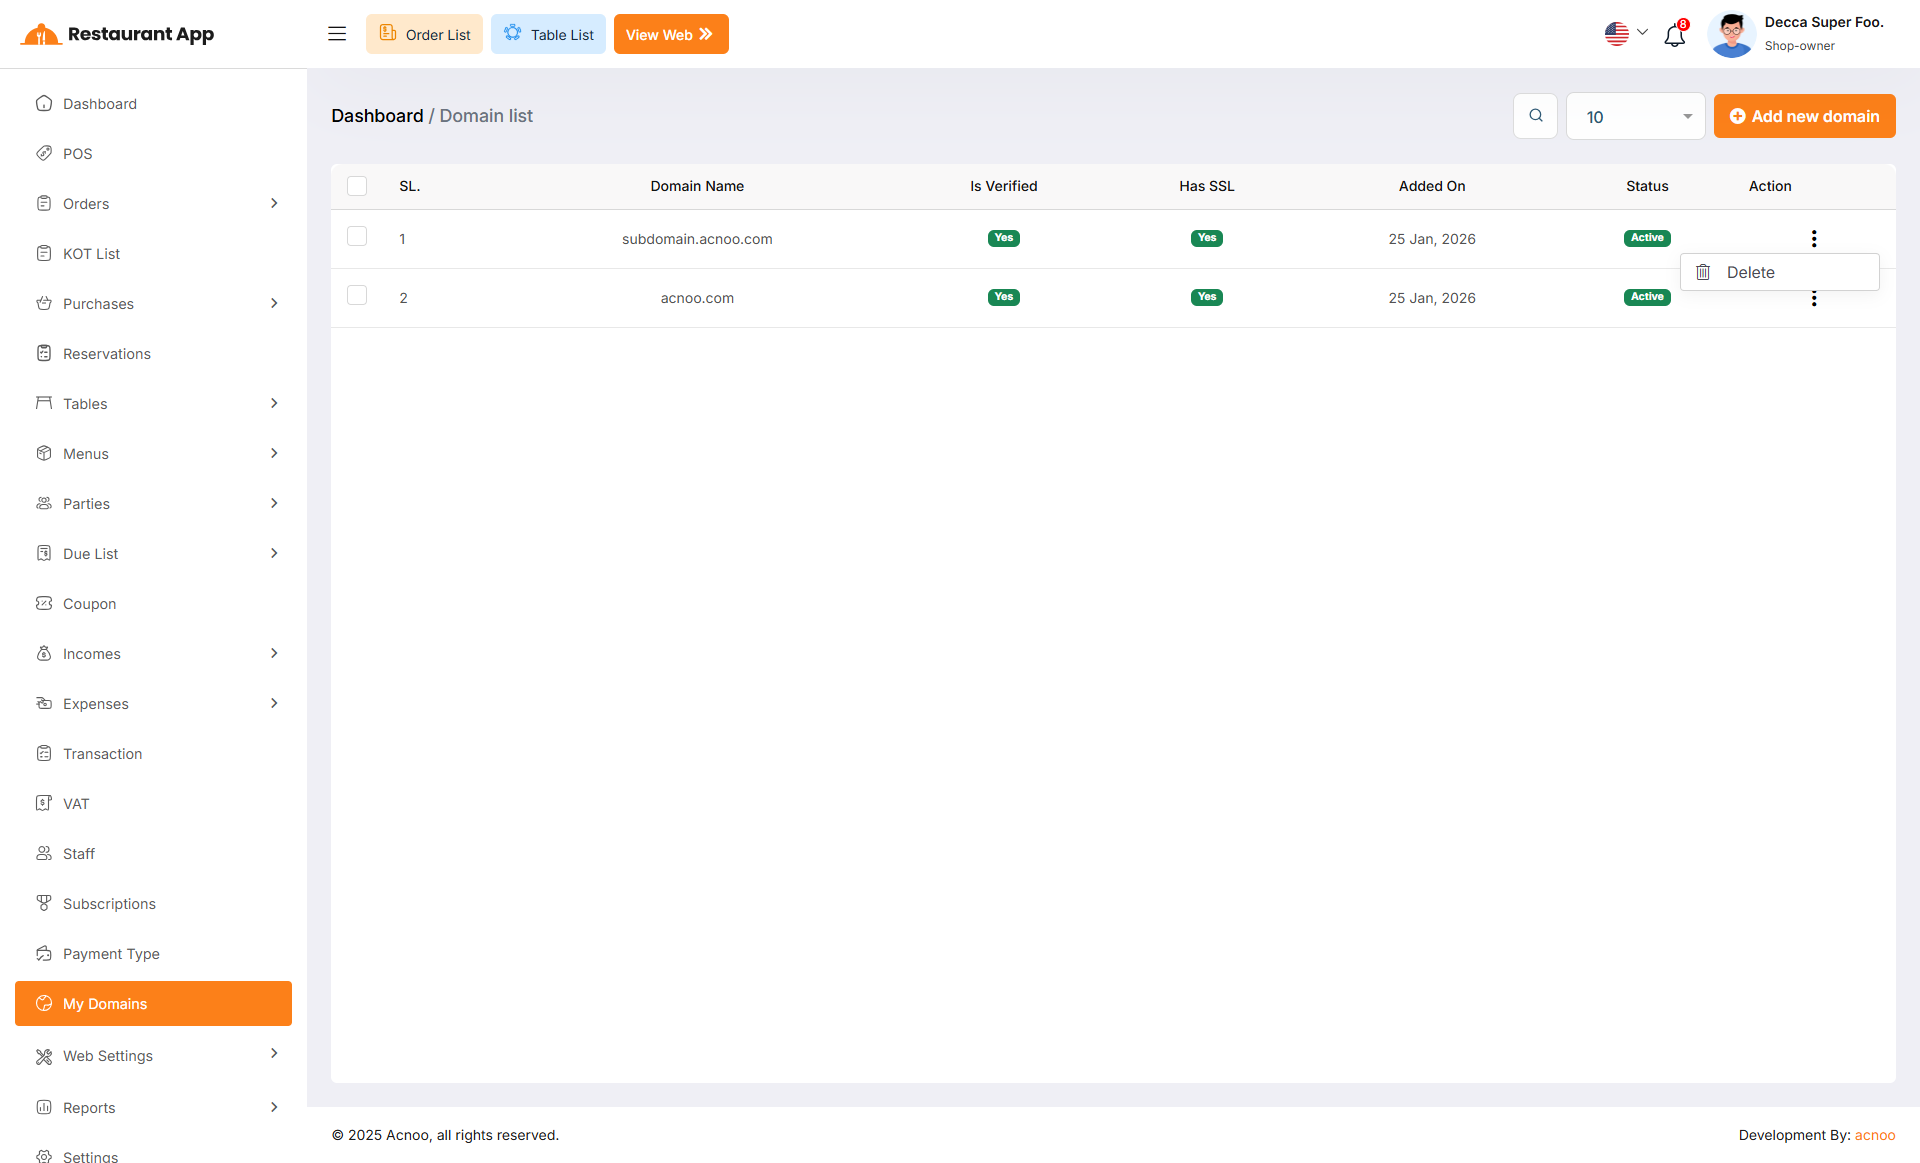Check the subdomain.acnoo.com row checkbox
Viewport: 1920px width, 1163px height.
coord(357,236)
